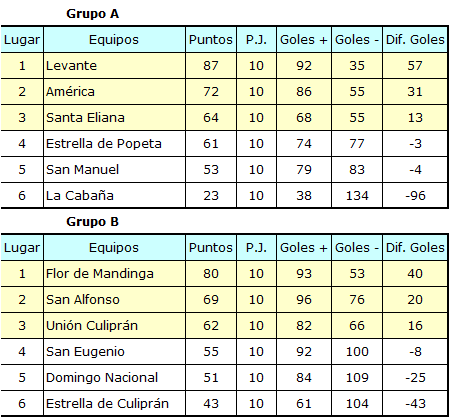Select the Santa Eliana row name
449x417 pixels.
(x=114, y=118)
